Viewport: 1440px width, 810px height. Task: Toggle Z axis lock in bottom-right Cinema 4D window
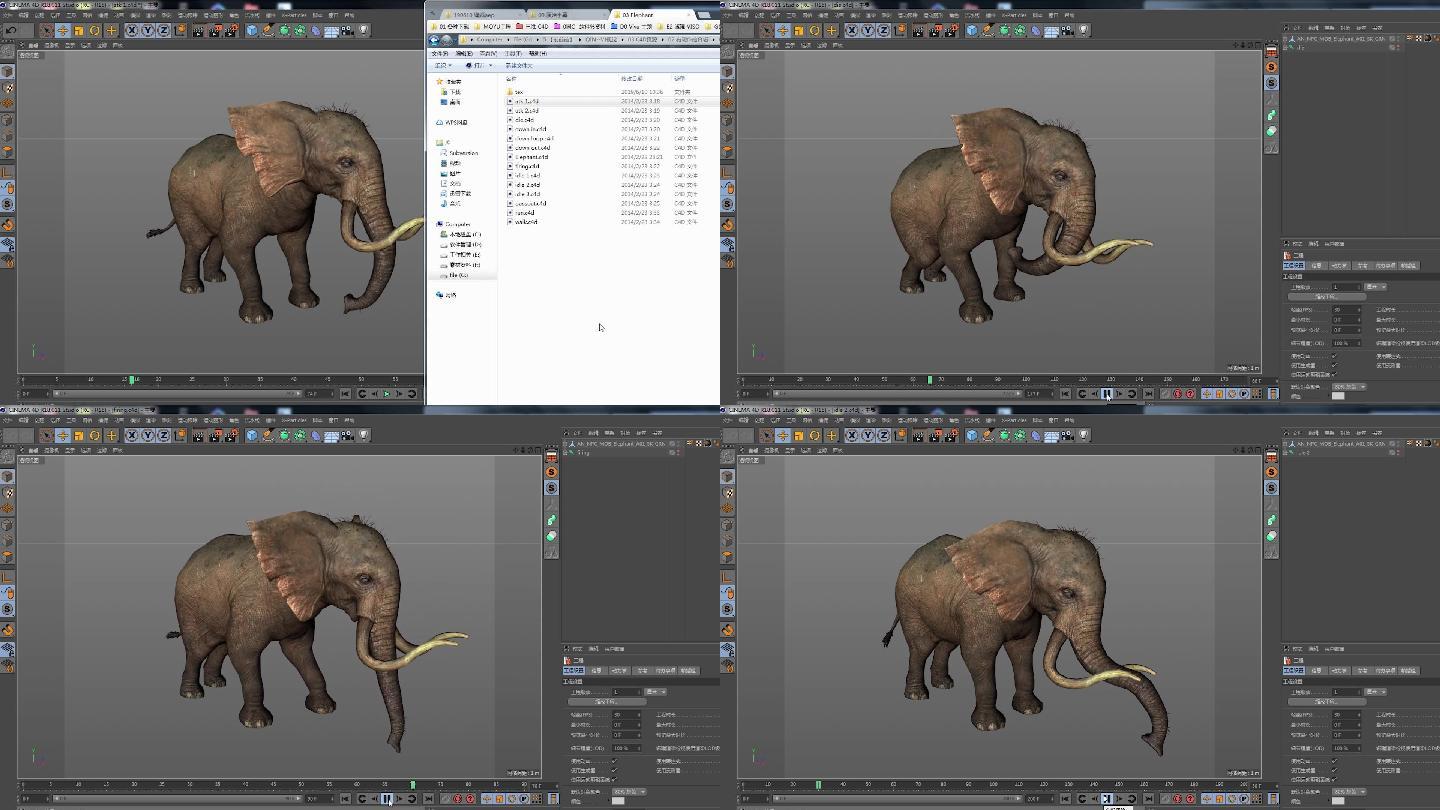click(x=883, y=435)
